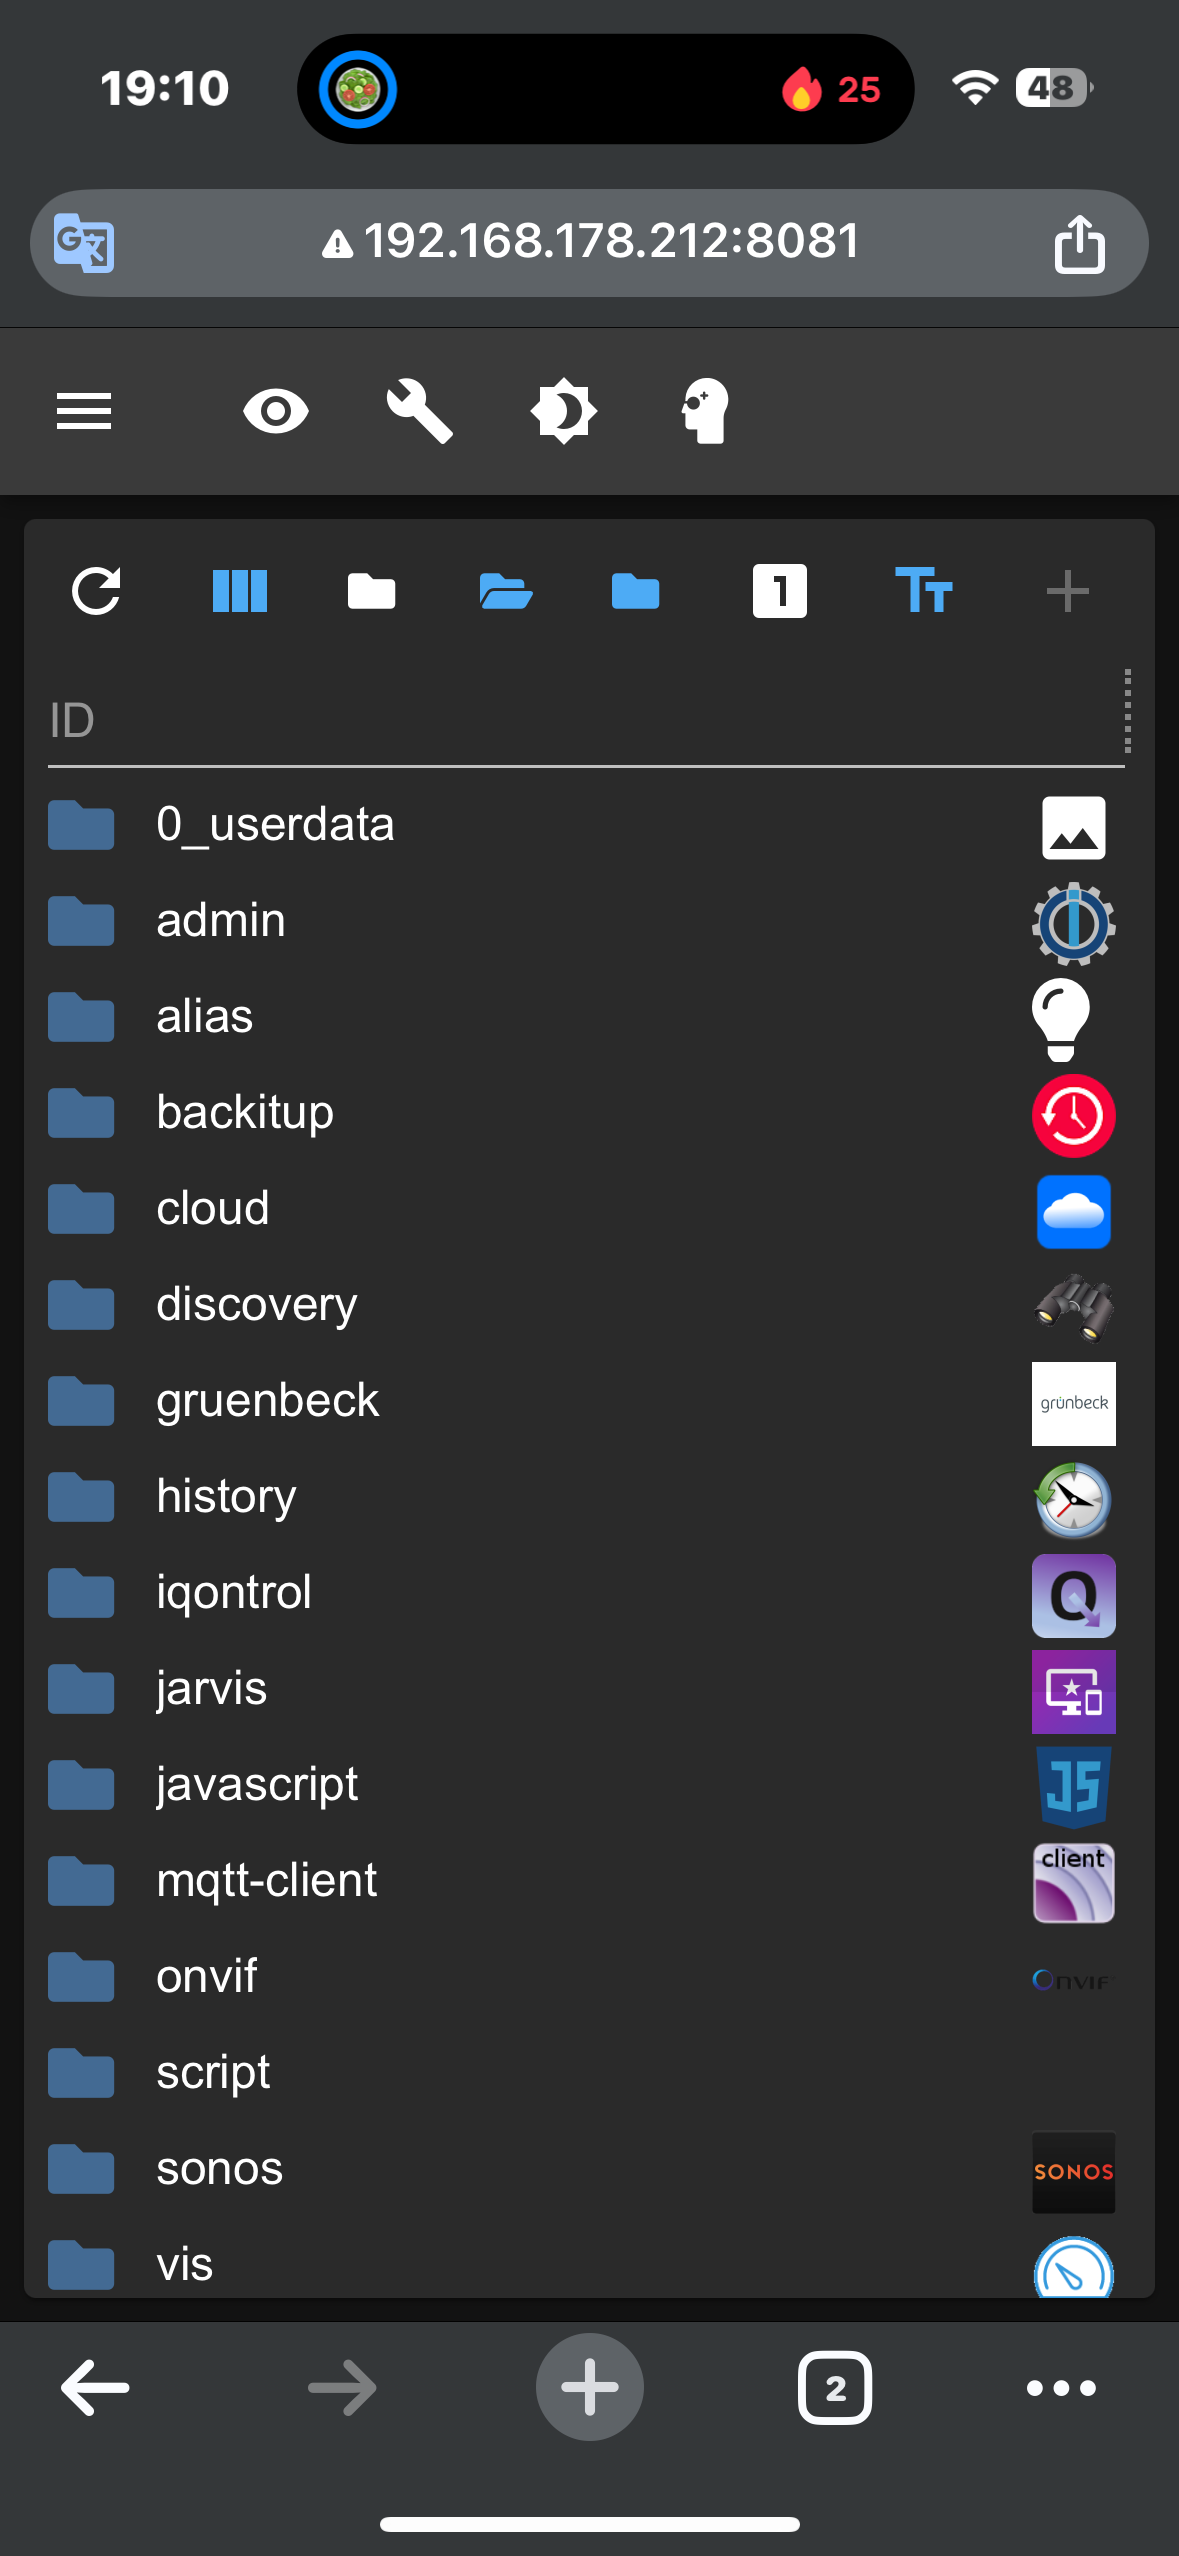Expand one level with number 1 icon
Screen dimensions: 1179x2556
click(x=779, y=591)
